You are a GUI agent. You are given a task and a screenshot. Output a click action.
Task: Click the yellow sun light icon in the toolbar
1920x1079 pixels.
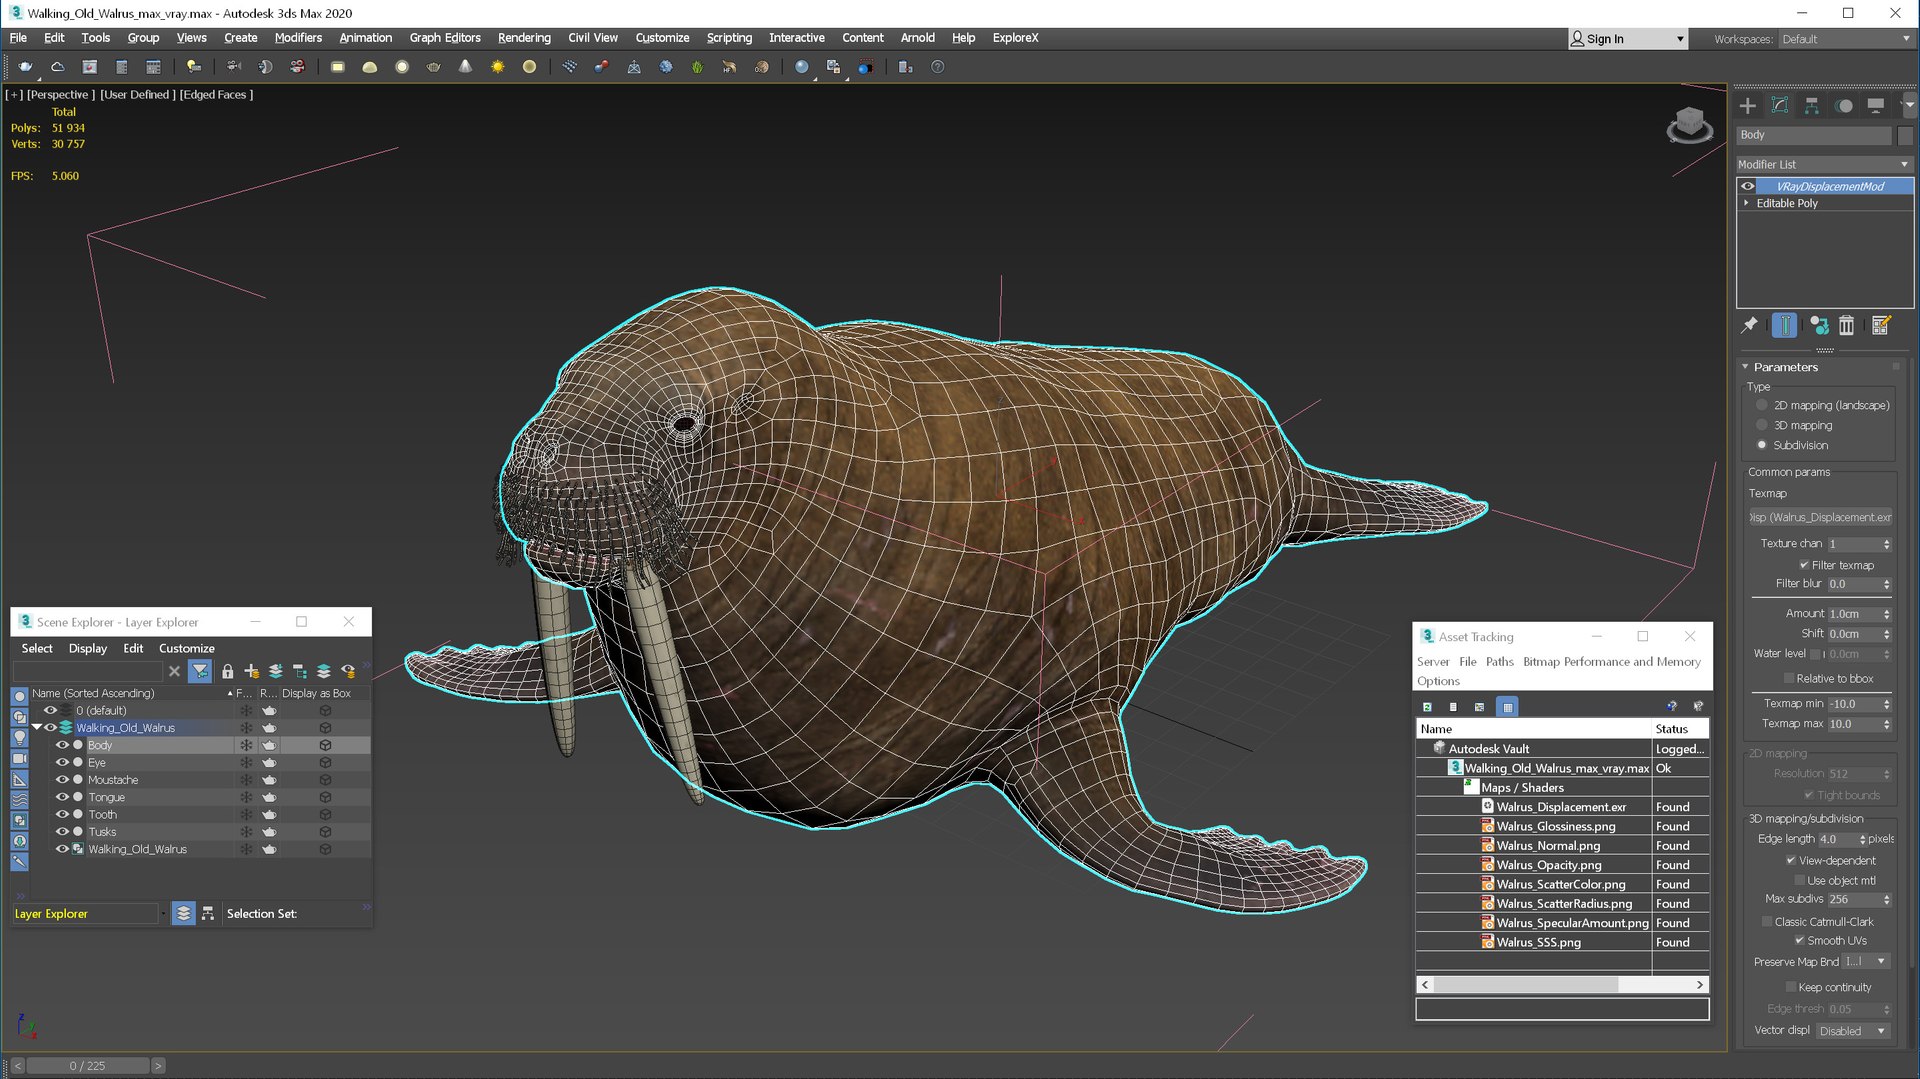click(497, 67)
